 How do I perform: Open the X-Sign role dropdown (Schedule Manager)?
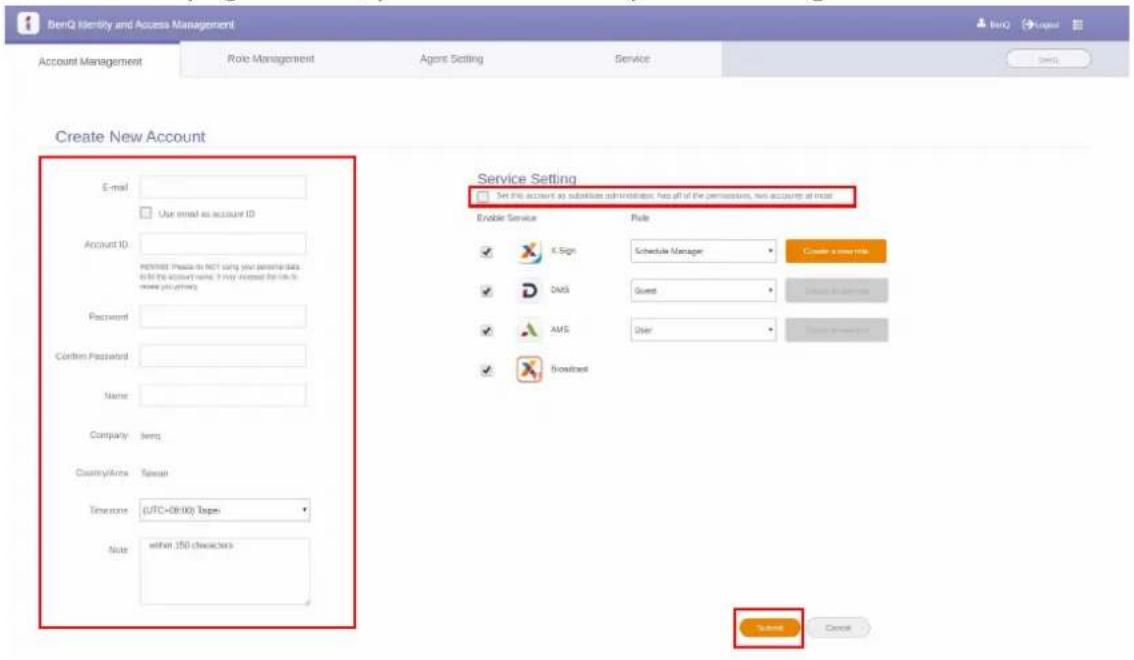(x=703, y=251)
